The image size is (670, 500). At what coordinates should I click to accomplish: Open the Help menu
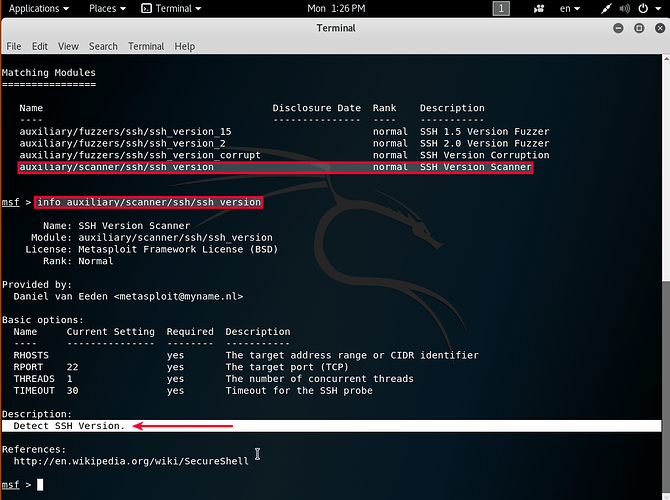click(x=184, y=46)
